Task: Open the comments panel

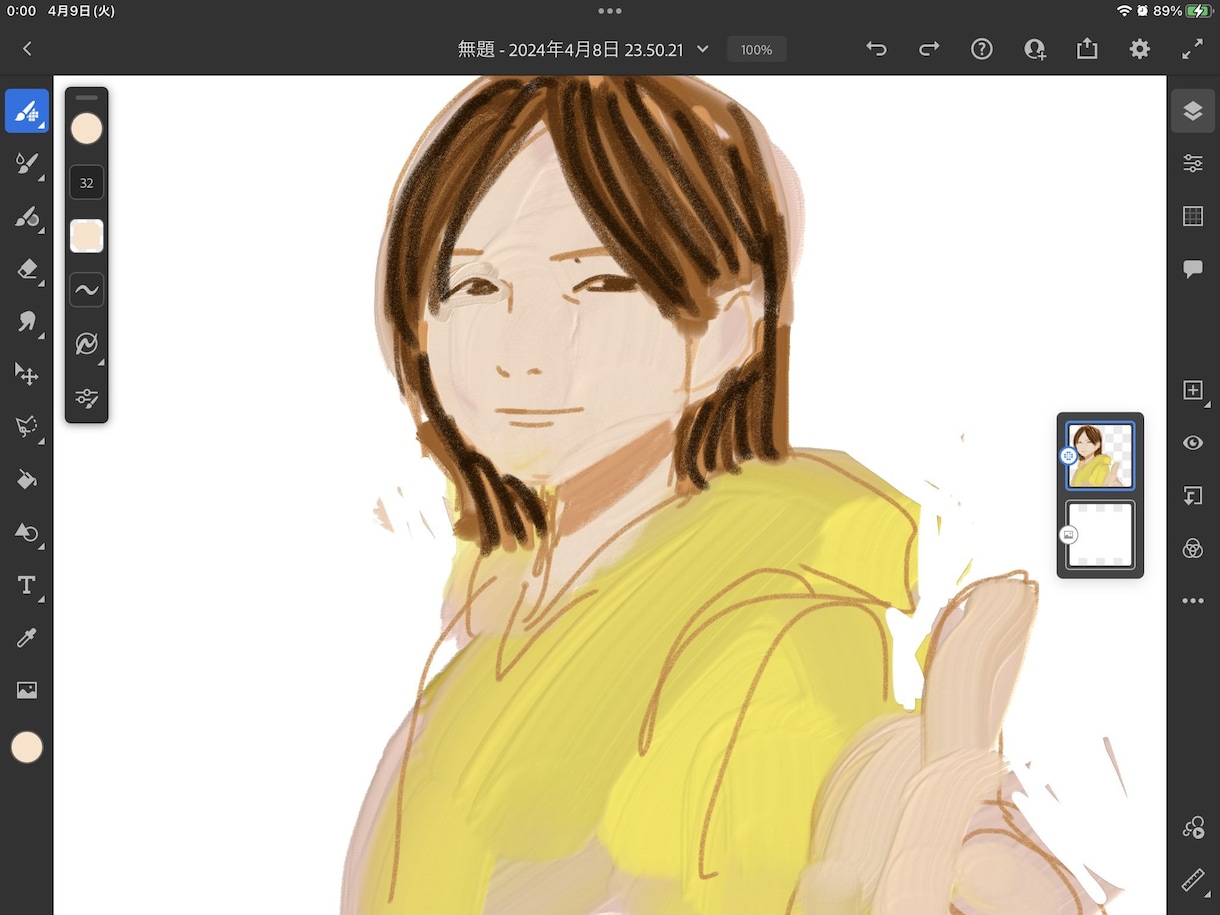Action: (1193, 269)
